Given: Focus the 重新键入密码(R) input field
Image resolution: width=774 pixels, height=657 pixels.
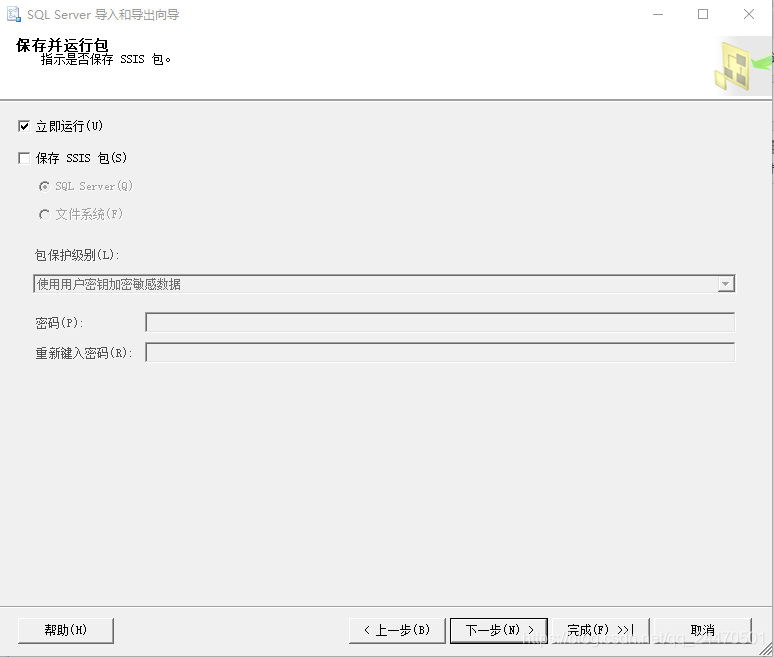Looking at the screenshot, I should [x=440, y=352].
